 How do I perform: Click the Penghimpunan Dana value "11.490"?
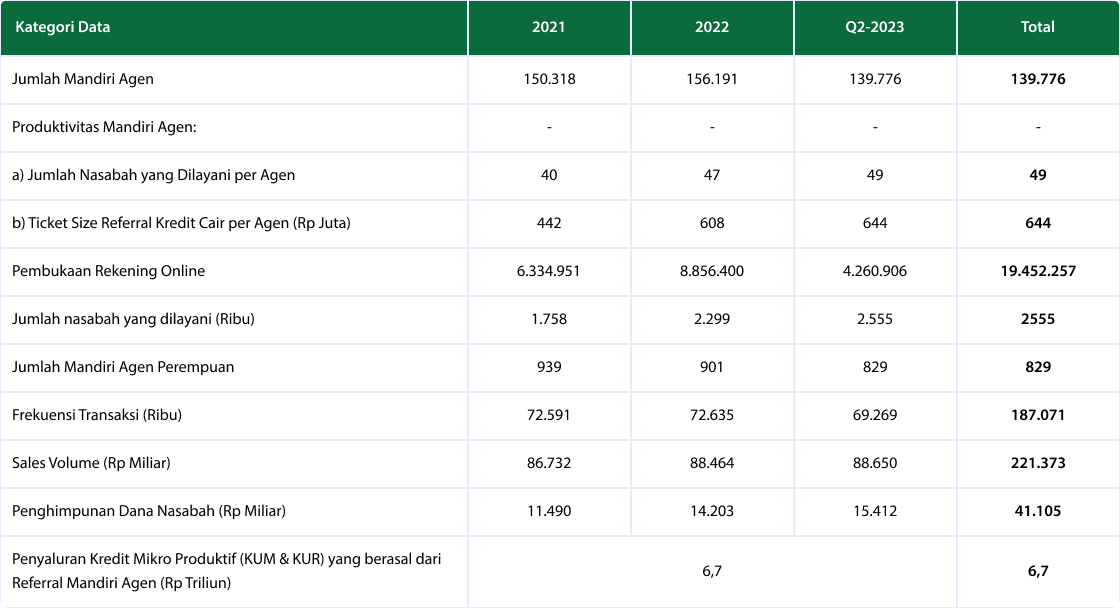coord(549,511)
